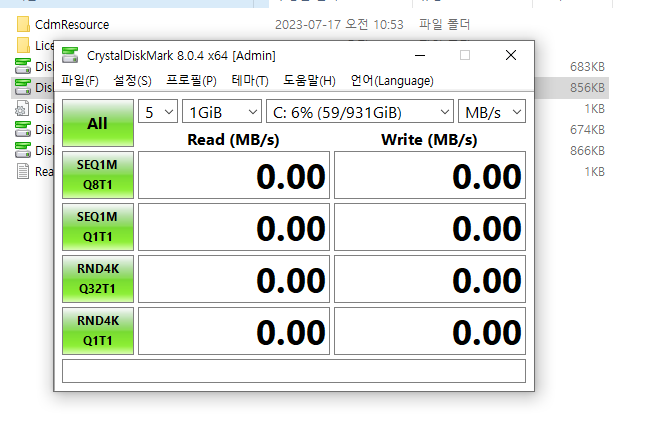Screen dimensions: 645x439
Task: Click the SEQ1M Q8T1 write result 0.00
Action: tap(430, 175)
